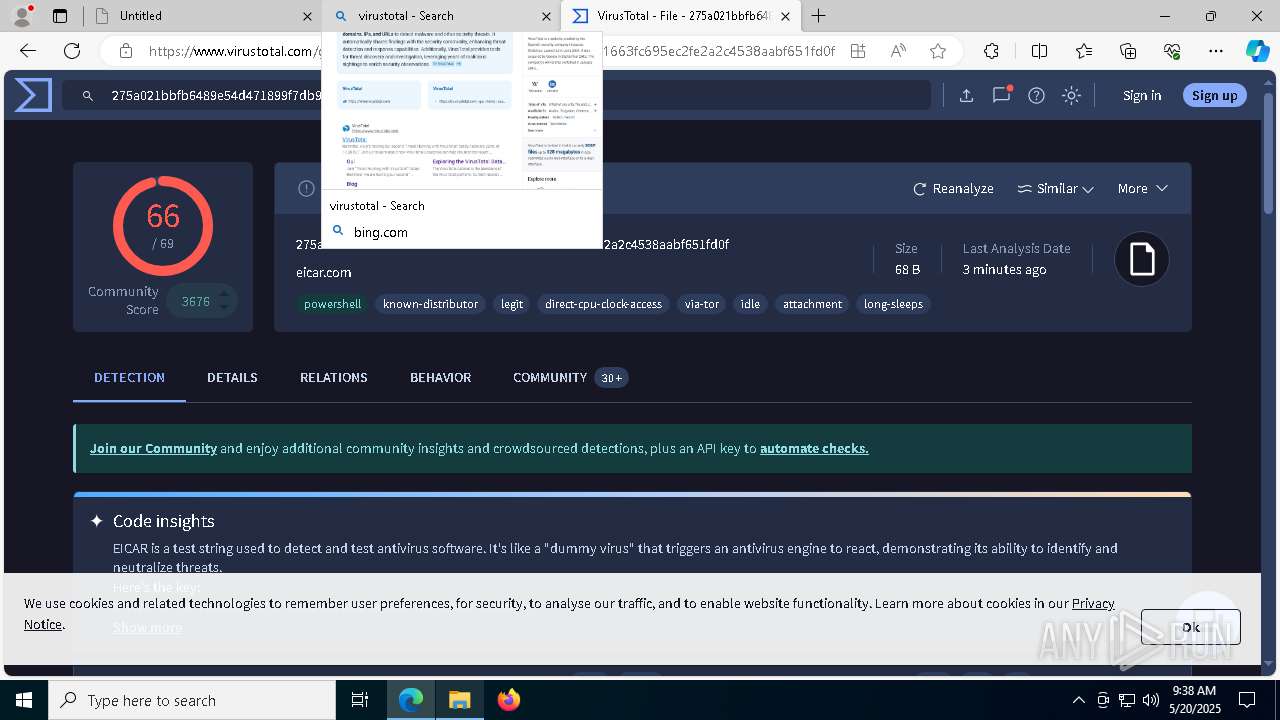Refresh the current page
The image size is (1280, 720).
(72, 51)
